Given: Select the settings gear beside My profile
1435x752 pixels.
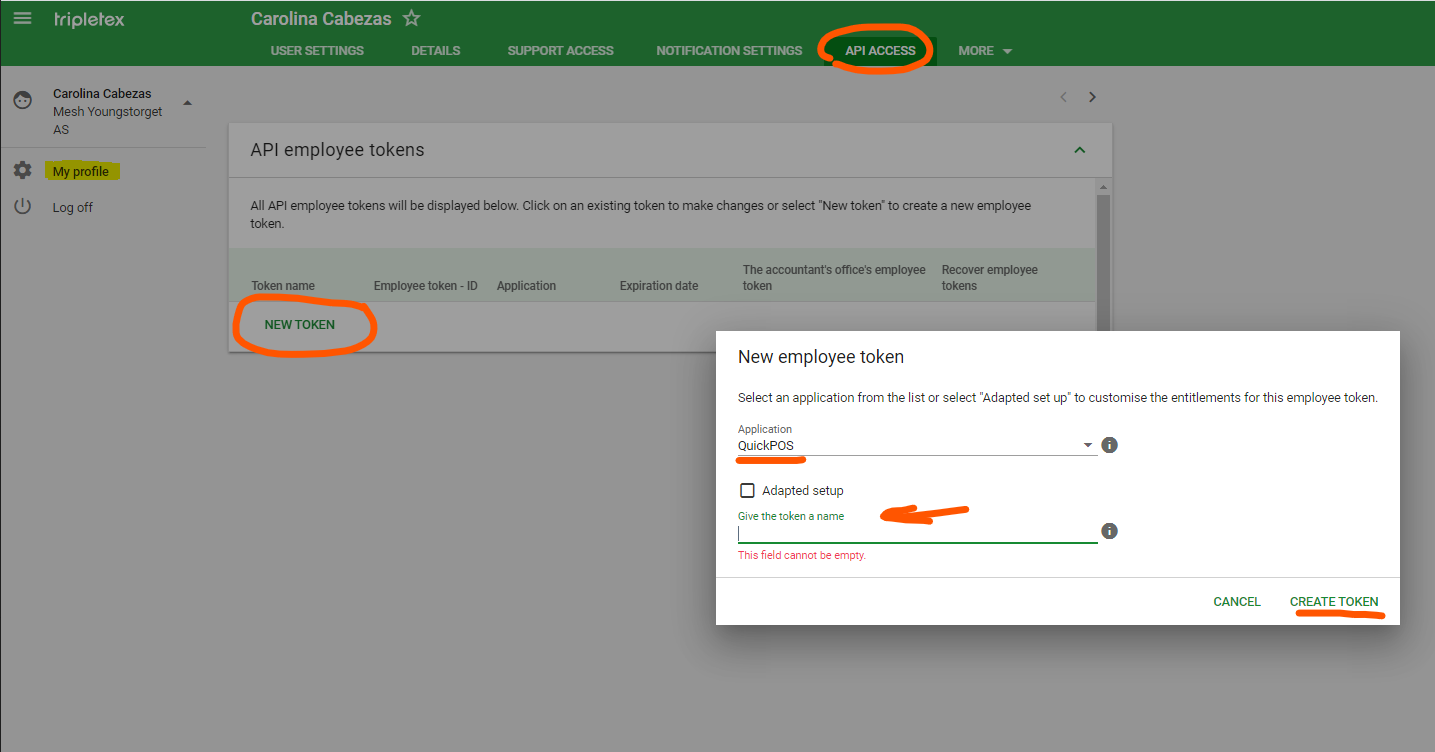Looking at the screenshot, I should [x=22, y=170].
